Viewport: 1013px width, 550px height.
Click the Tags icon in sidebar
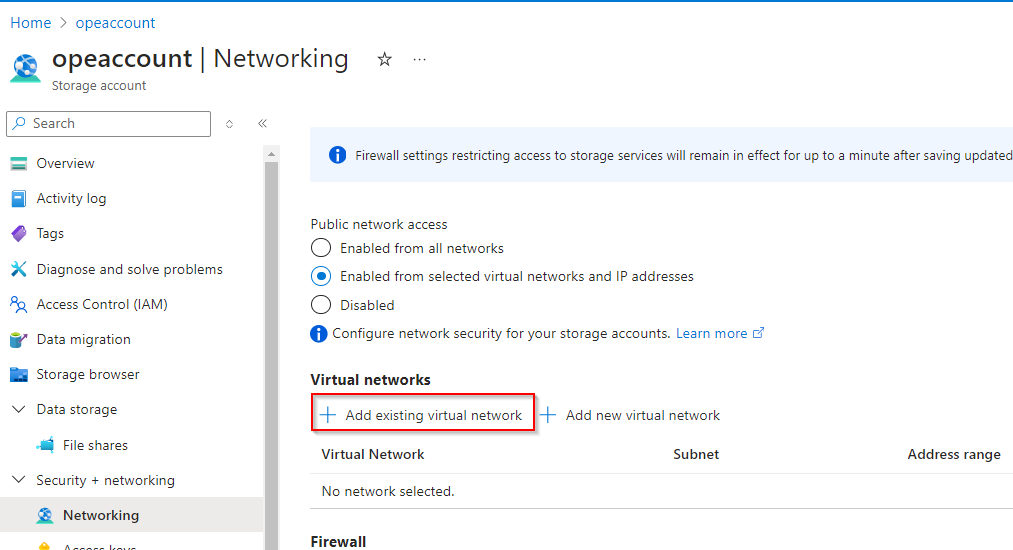coord(18,234)
